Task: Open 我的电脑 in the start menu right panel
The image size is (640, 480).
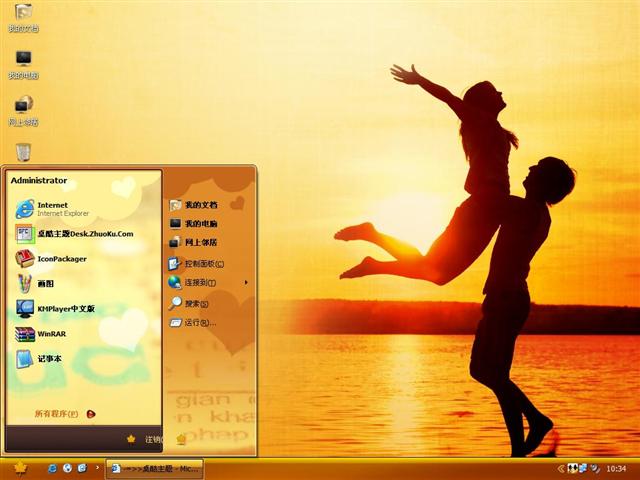Action: [193, 224]
